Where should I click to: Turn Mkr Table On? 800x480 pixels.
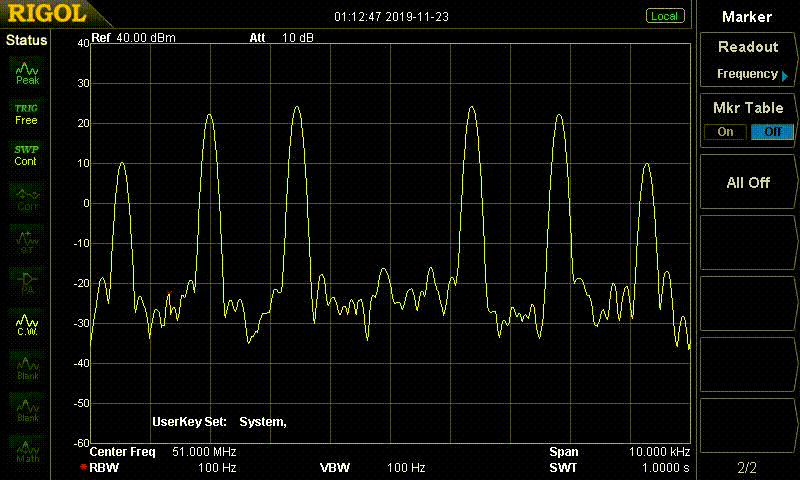pos(725,131)
